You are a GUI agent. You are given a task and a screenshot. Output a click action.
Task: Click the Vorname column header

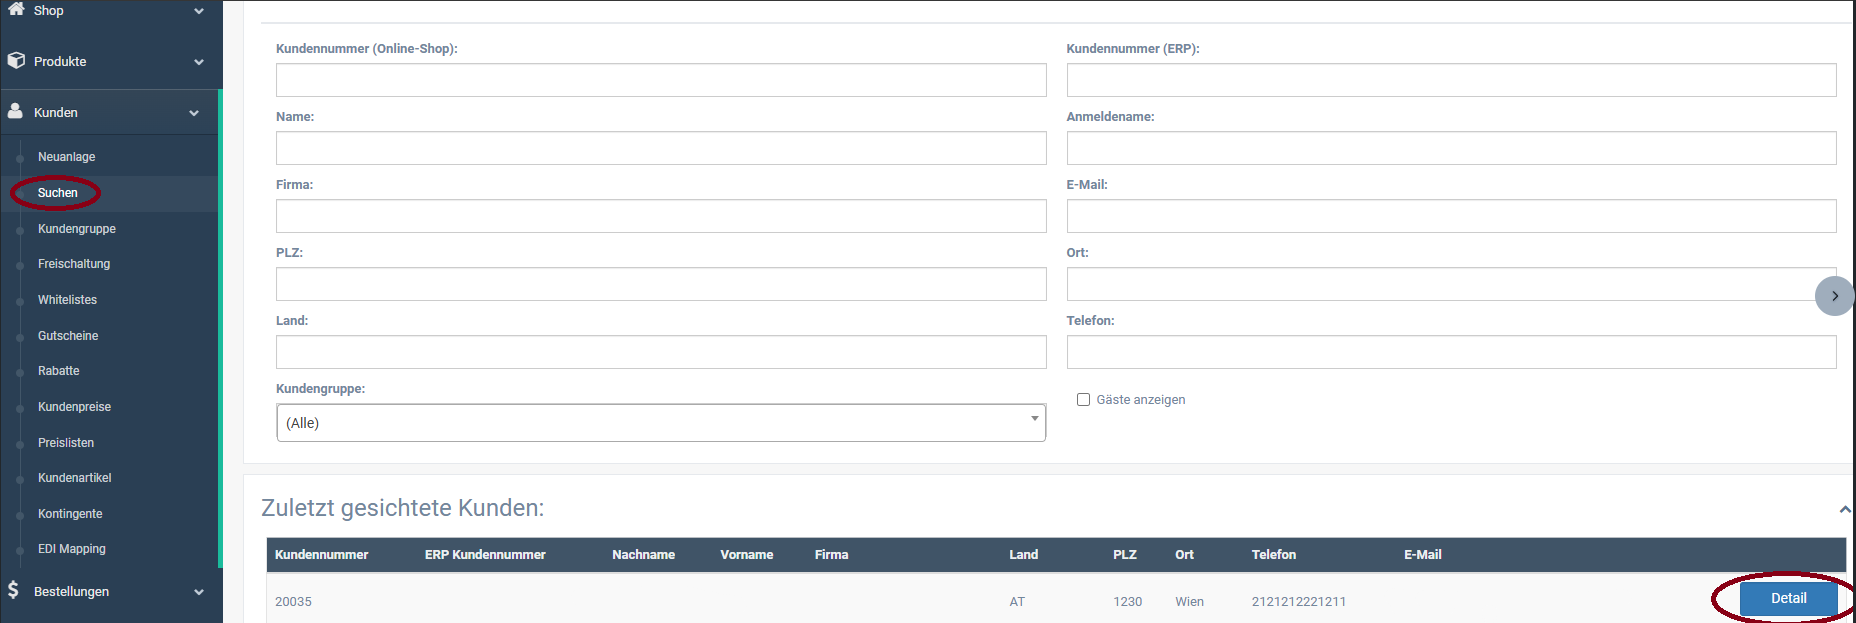(x=746, y=555)
